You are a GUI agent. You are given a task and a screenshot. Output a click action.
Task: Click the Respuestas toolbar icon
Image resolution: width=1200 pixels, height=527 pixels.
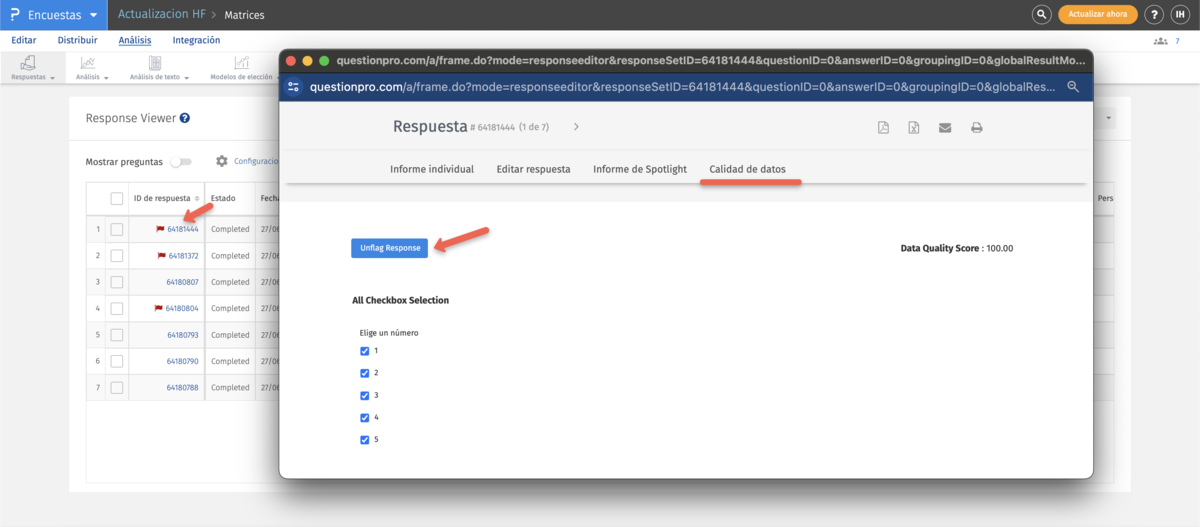[29, 62]
